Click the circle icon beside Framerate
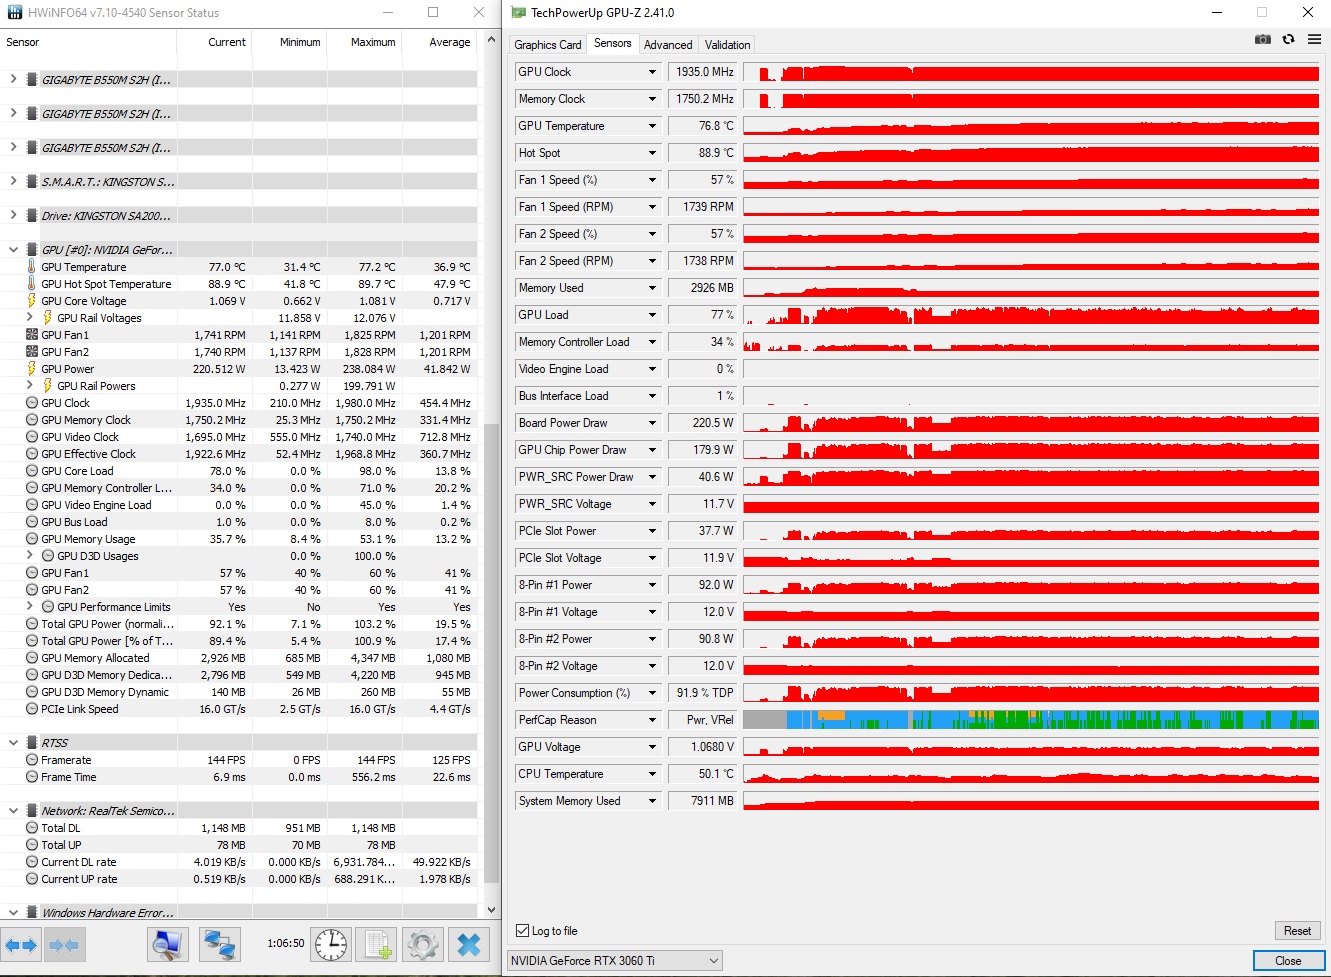The image size is (1331, 977). (32, 760)
